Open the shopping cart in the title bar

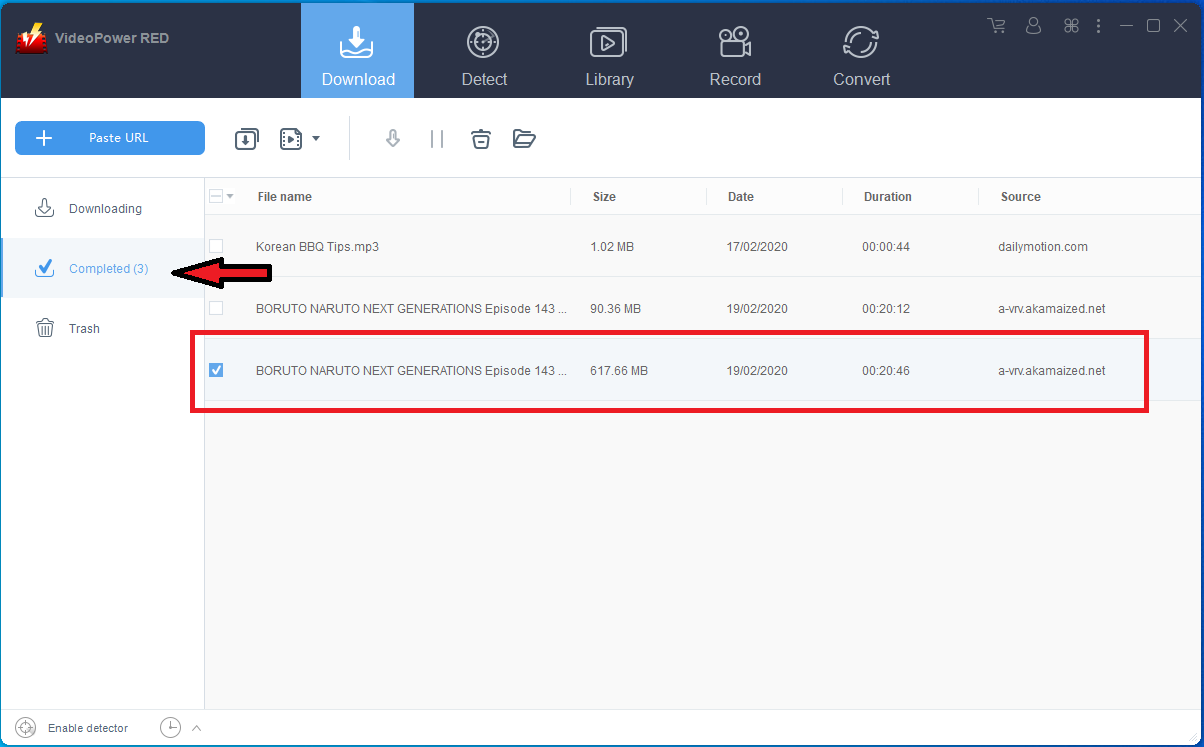tap(996, 25)
